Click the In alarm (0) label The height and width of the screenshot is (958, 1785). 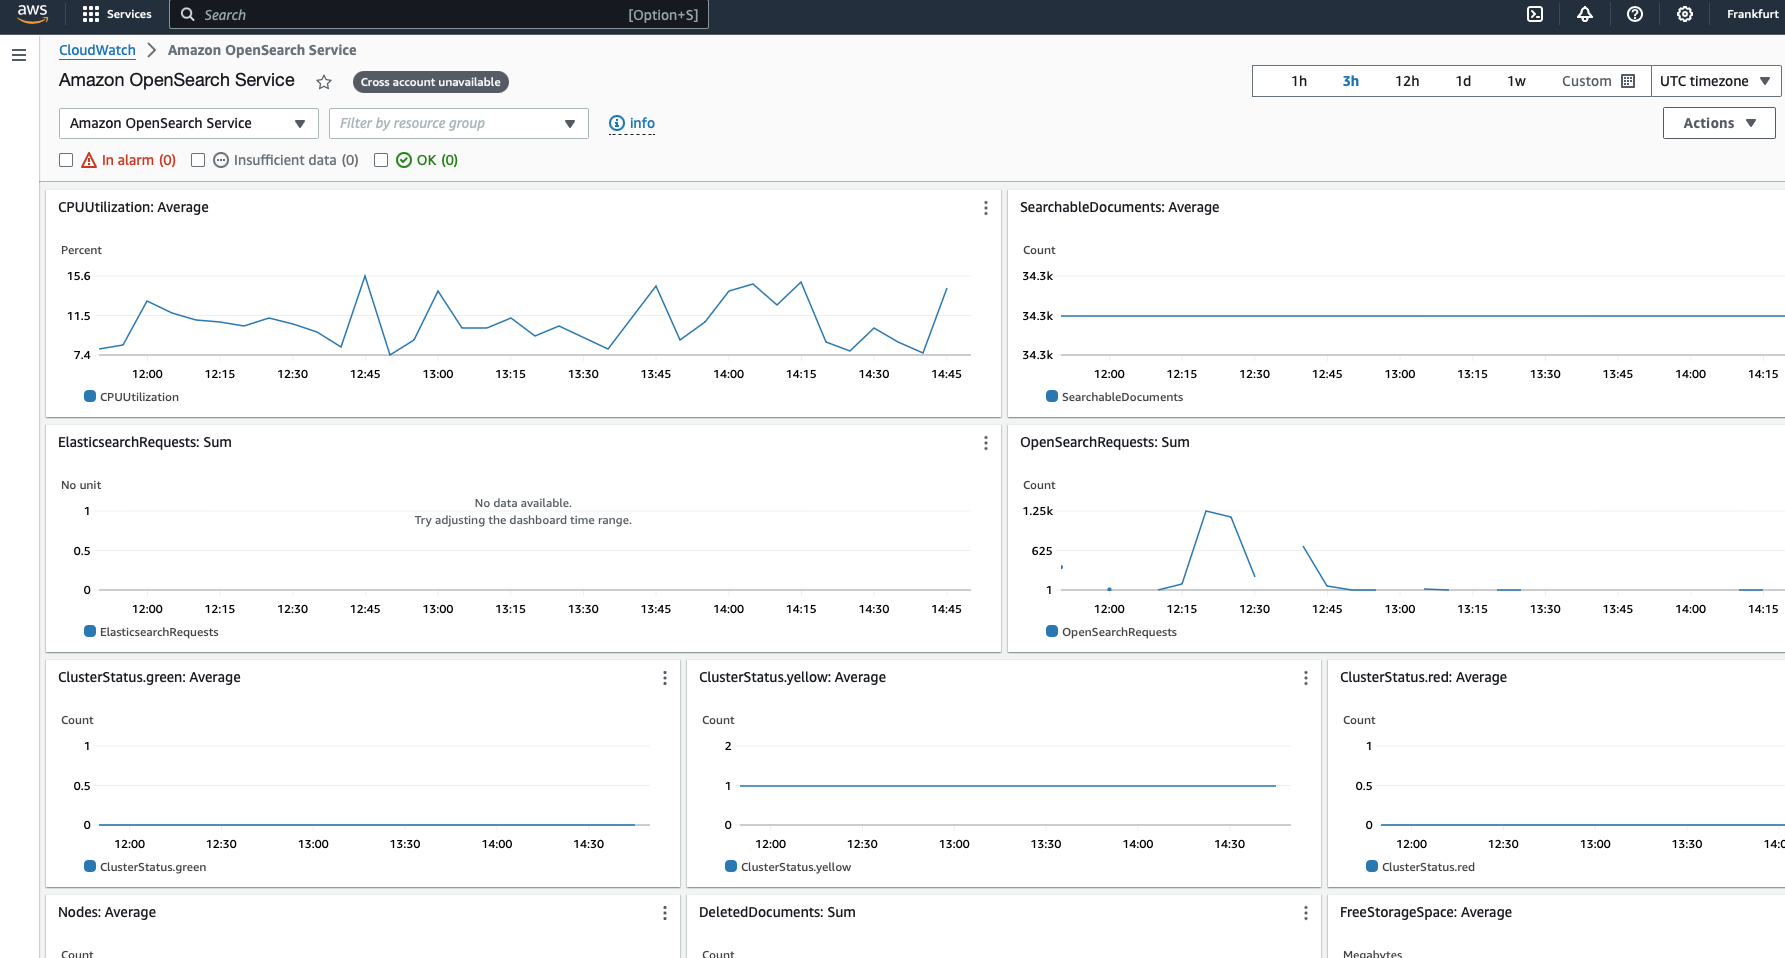click(x=139, y=160)
